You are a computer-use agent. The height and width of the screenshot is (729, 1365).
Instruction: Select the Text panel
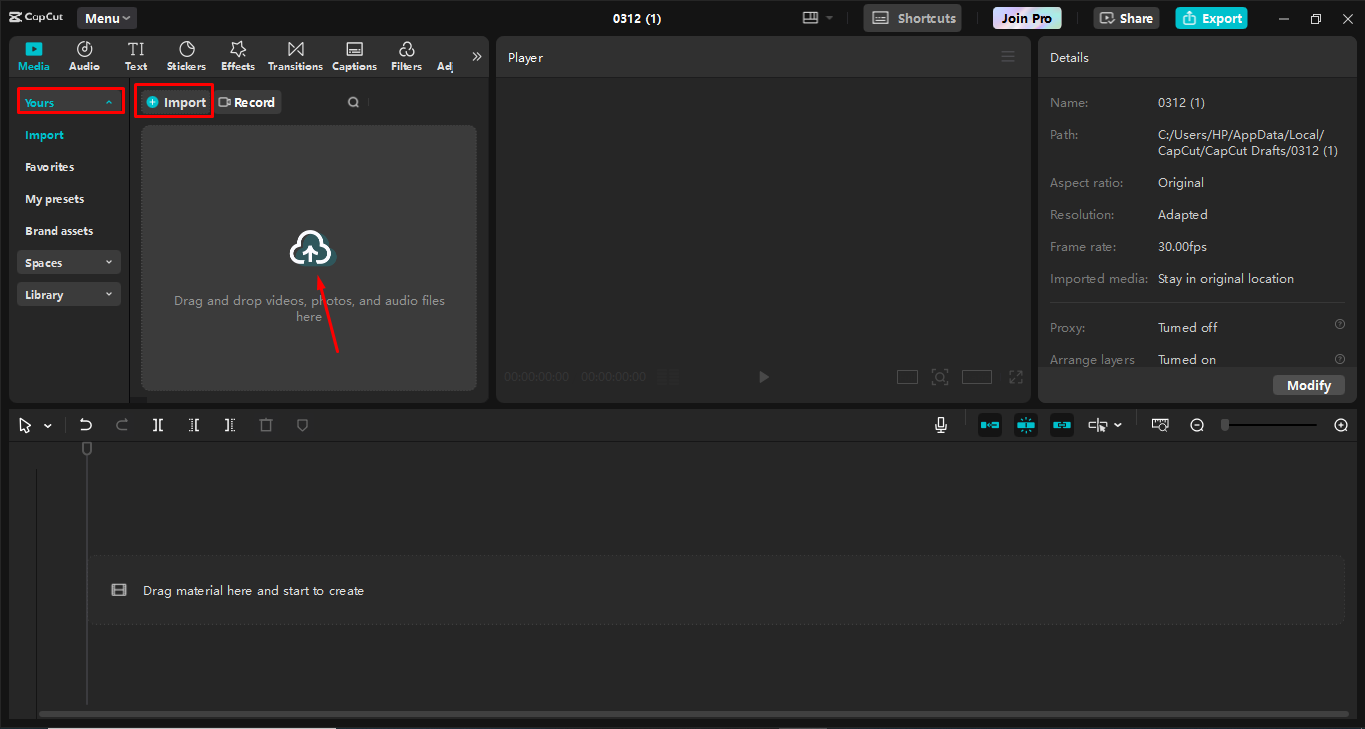tap(136, 55)
